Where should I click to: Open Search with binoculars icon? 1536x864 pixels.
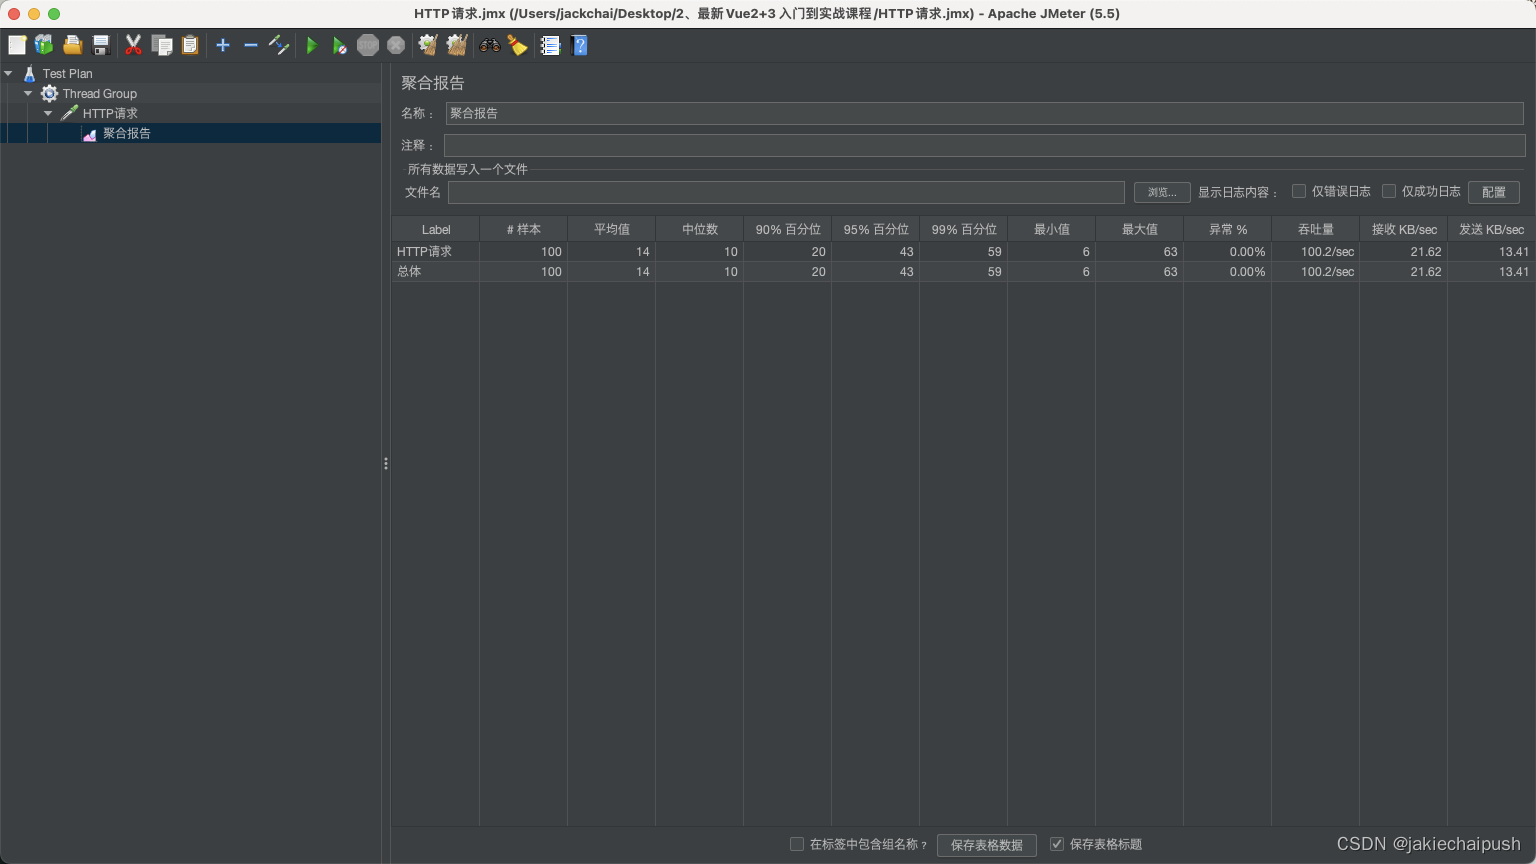[490, 45]
